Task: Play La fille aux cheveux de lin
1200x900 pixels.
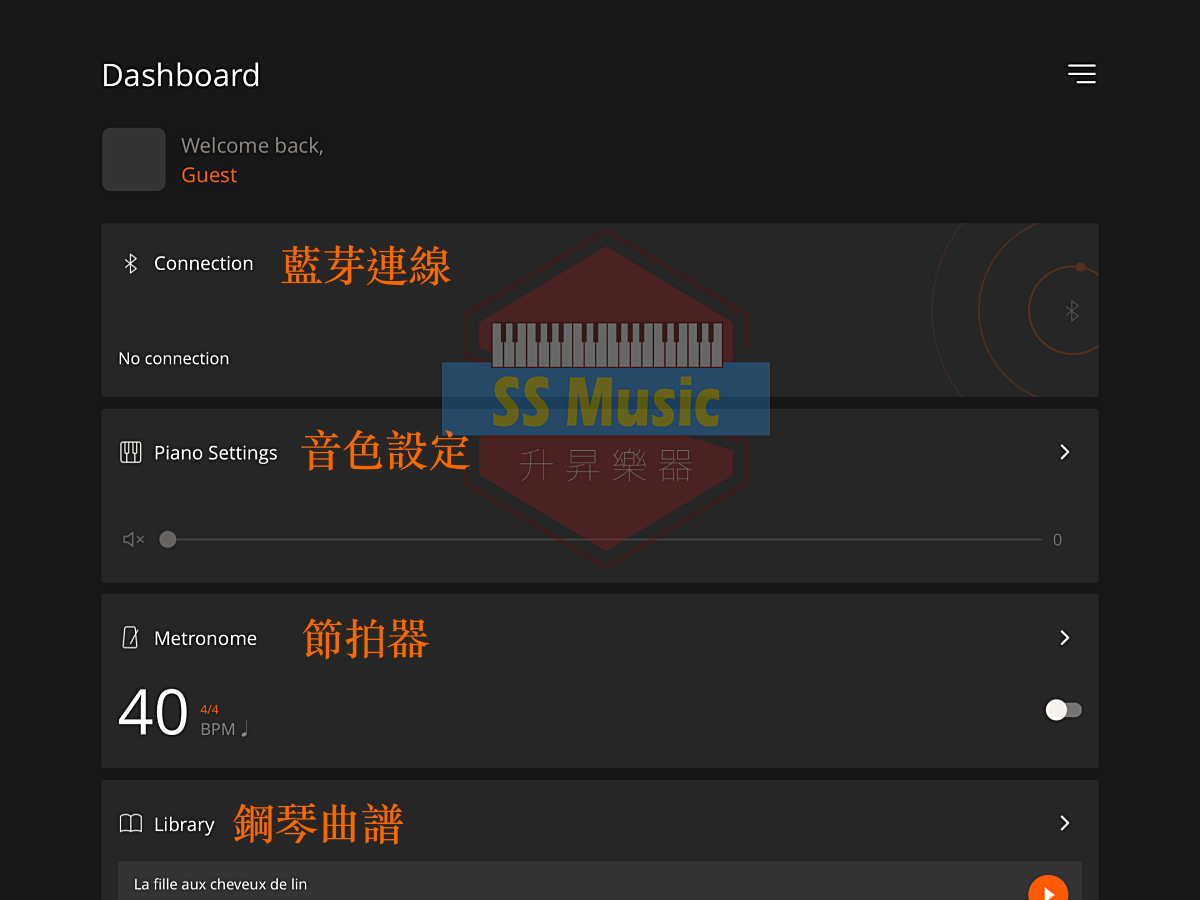Action: (1048, 889)
